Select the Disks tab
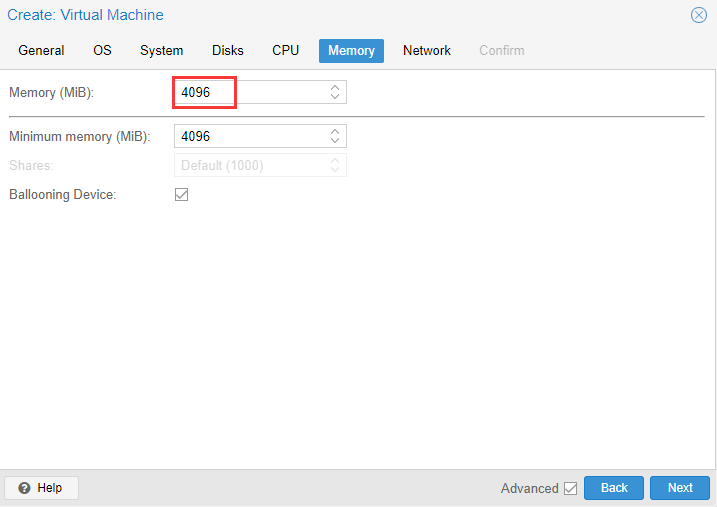The height and width of the screenshot is (507, 717). tap(228, 50)
